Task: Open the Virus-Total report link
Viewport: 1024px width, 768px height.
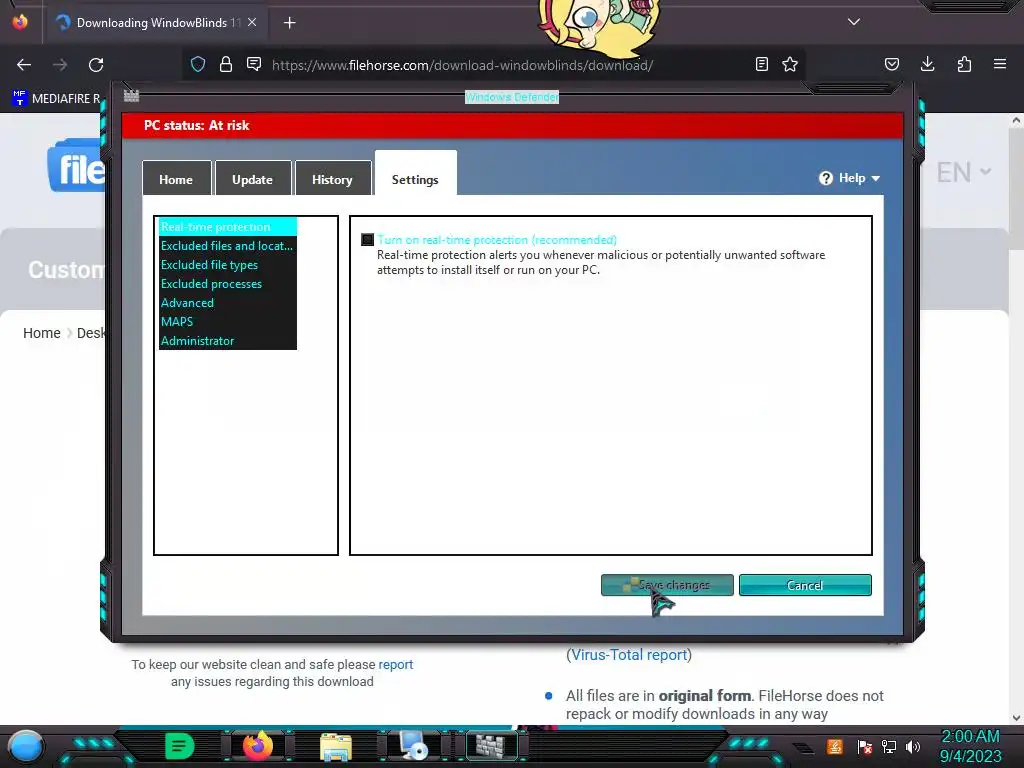Action: [x=630, y=655]
